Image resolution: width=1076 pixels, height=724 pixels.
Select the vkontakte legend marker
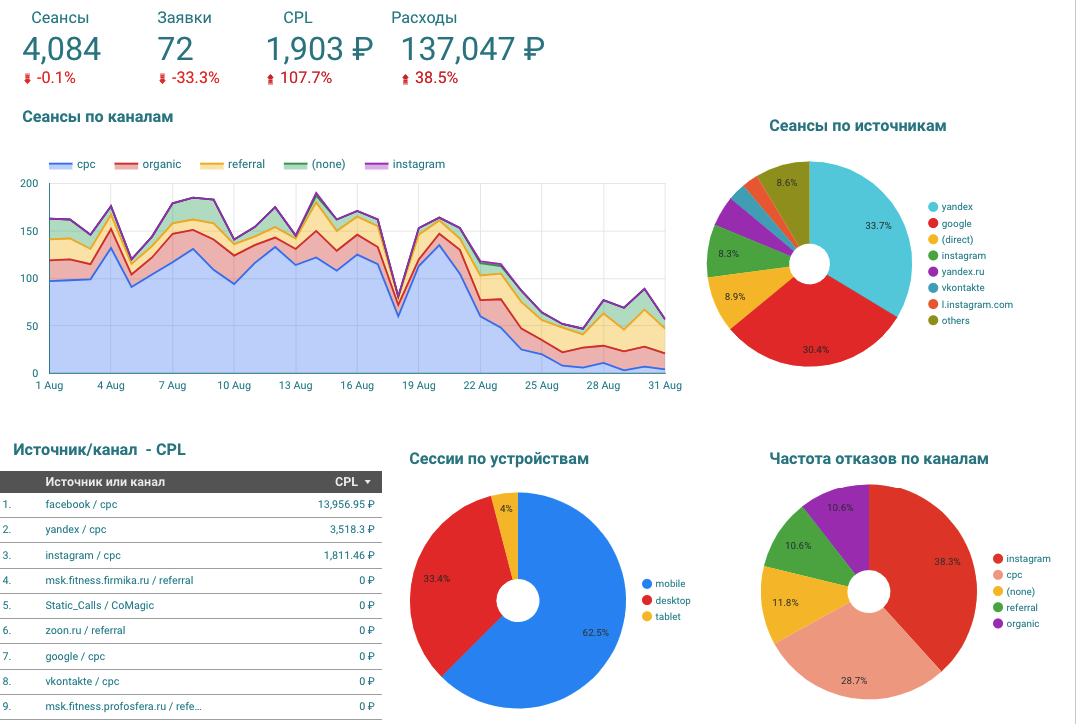tap(933, 288)
